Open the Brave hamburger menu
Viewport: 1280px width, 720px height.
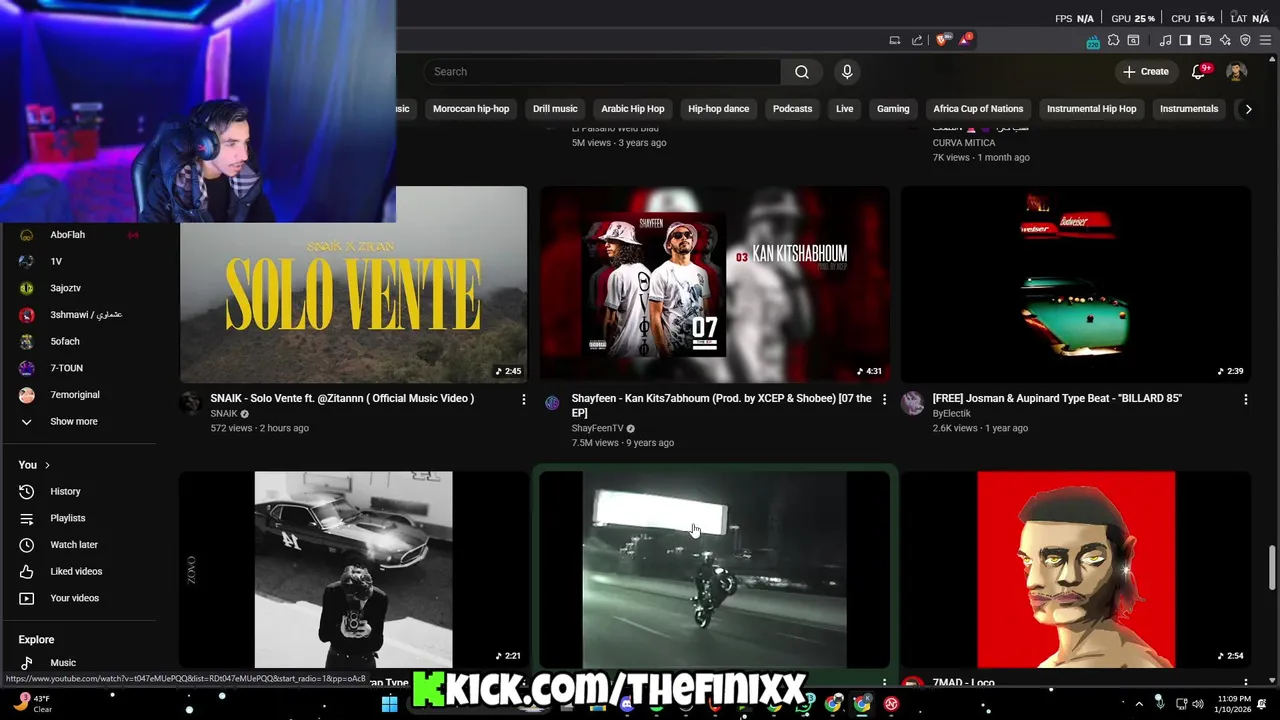coord(1266,40)
